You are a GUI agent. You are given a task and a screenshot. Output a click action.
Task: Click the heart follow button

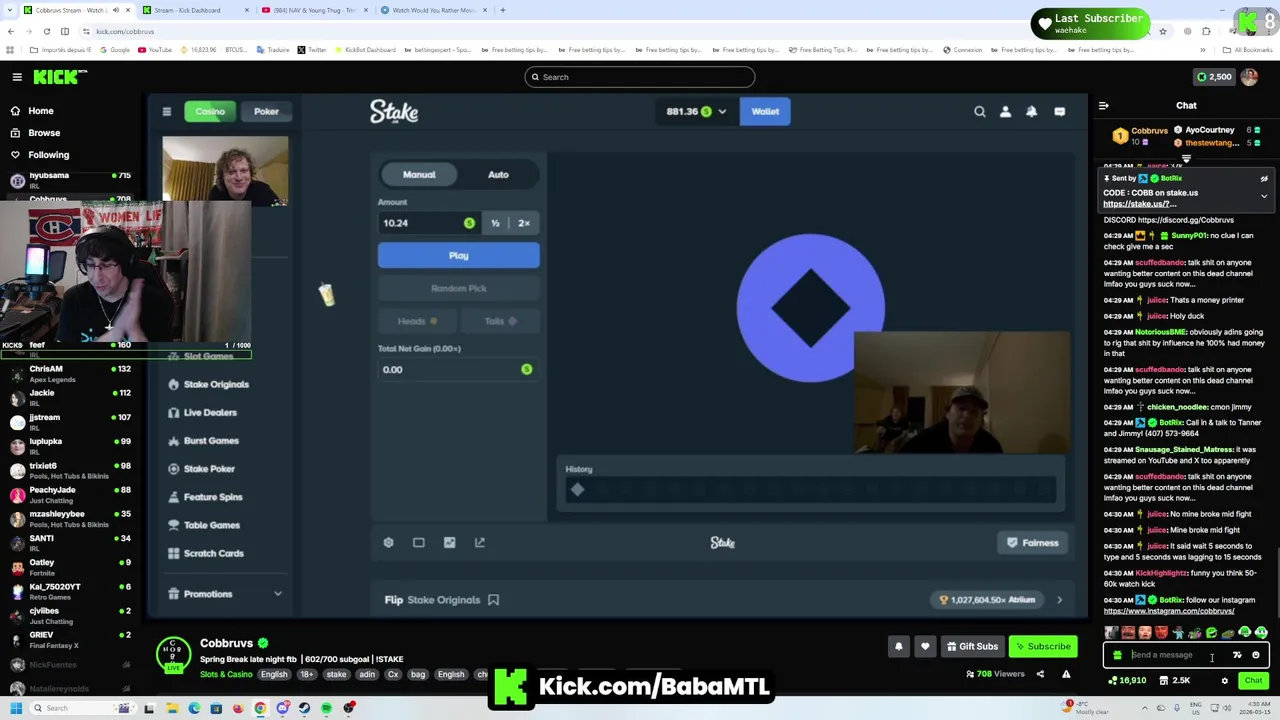925,646
